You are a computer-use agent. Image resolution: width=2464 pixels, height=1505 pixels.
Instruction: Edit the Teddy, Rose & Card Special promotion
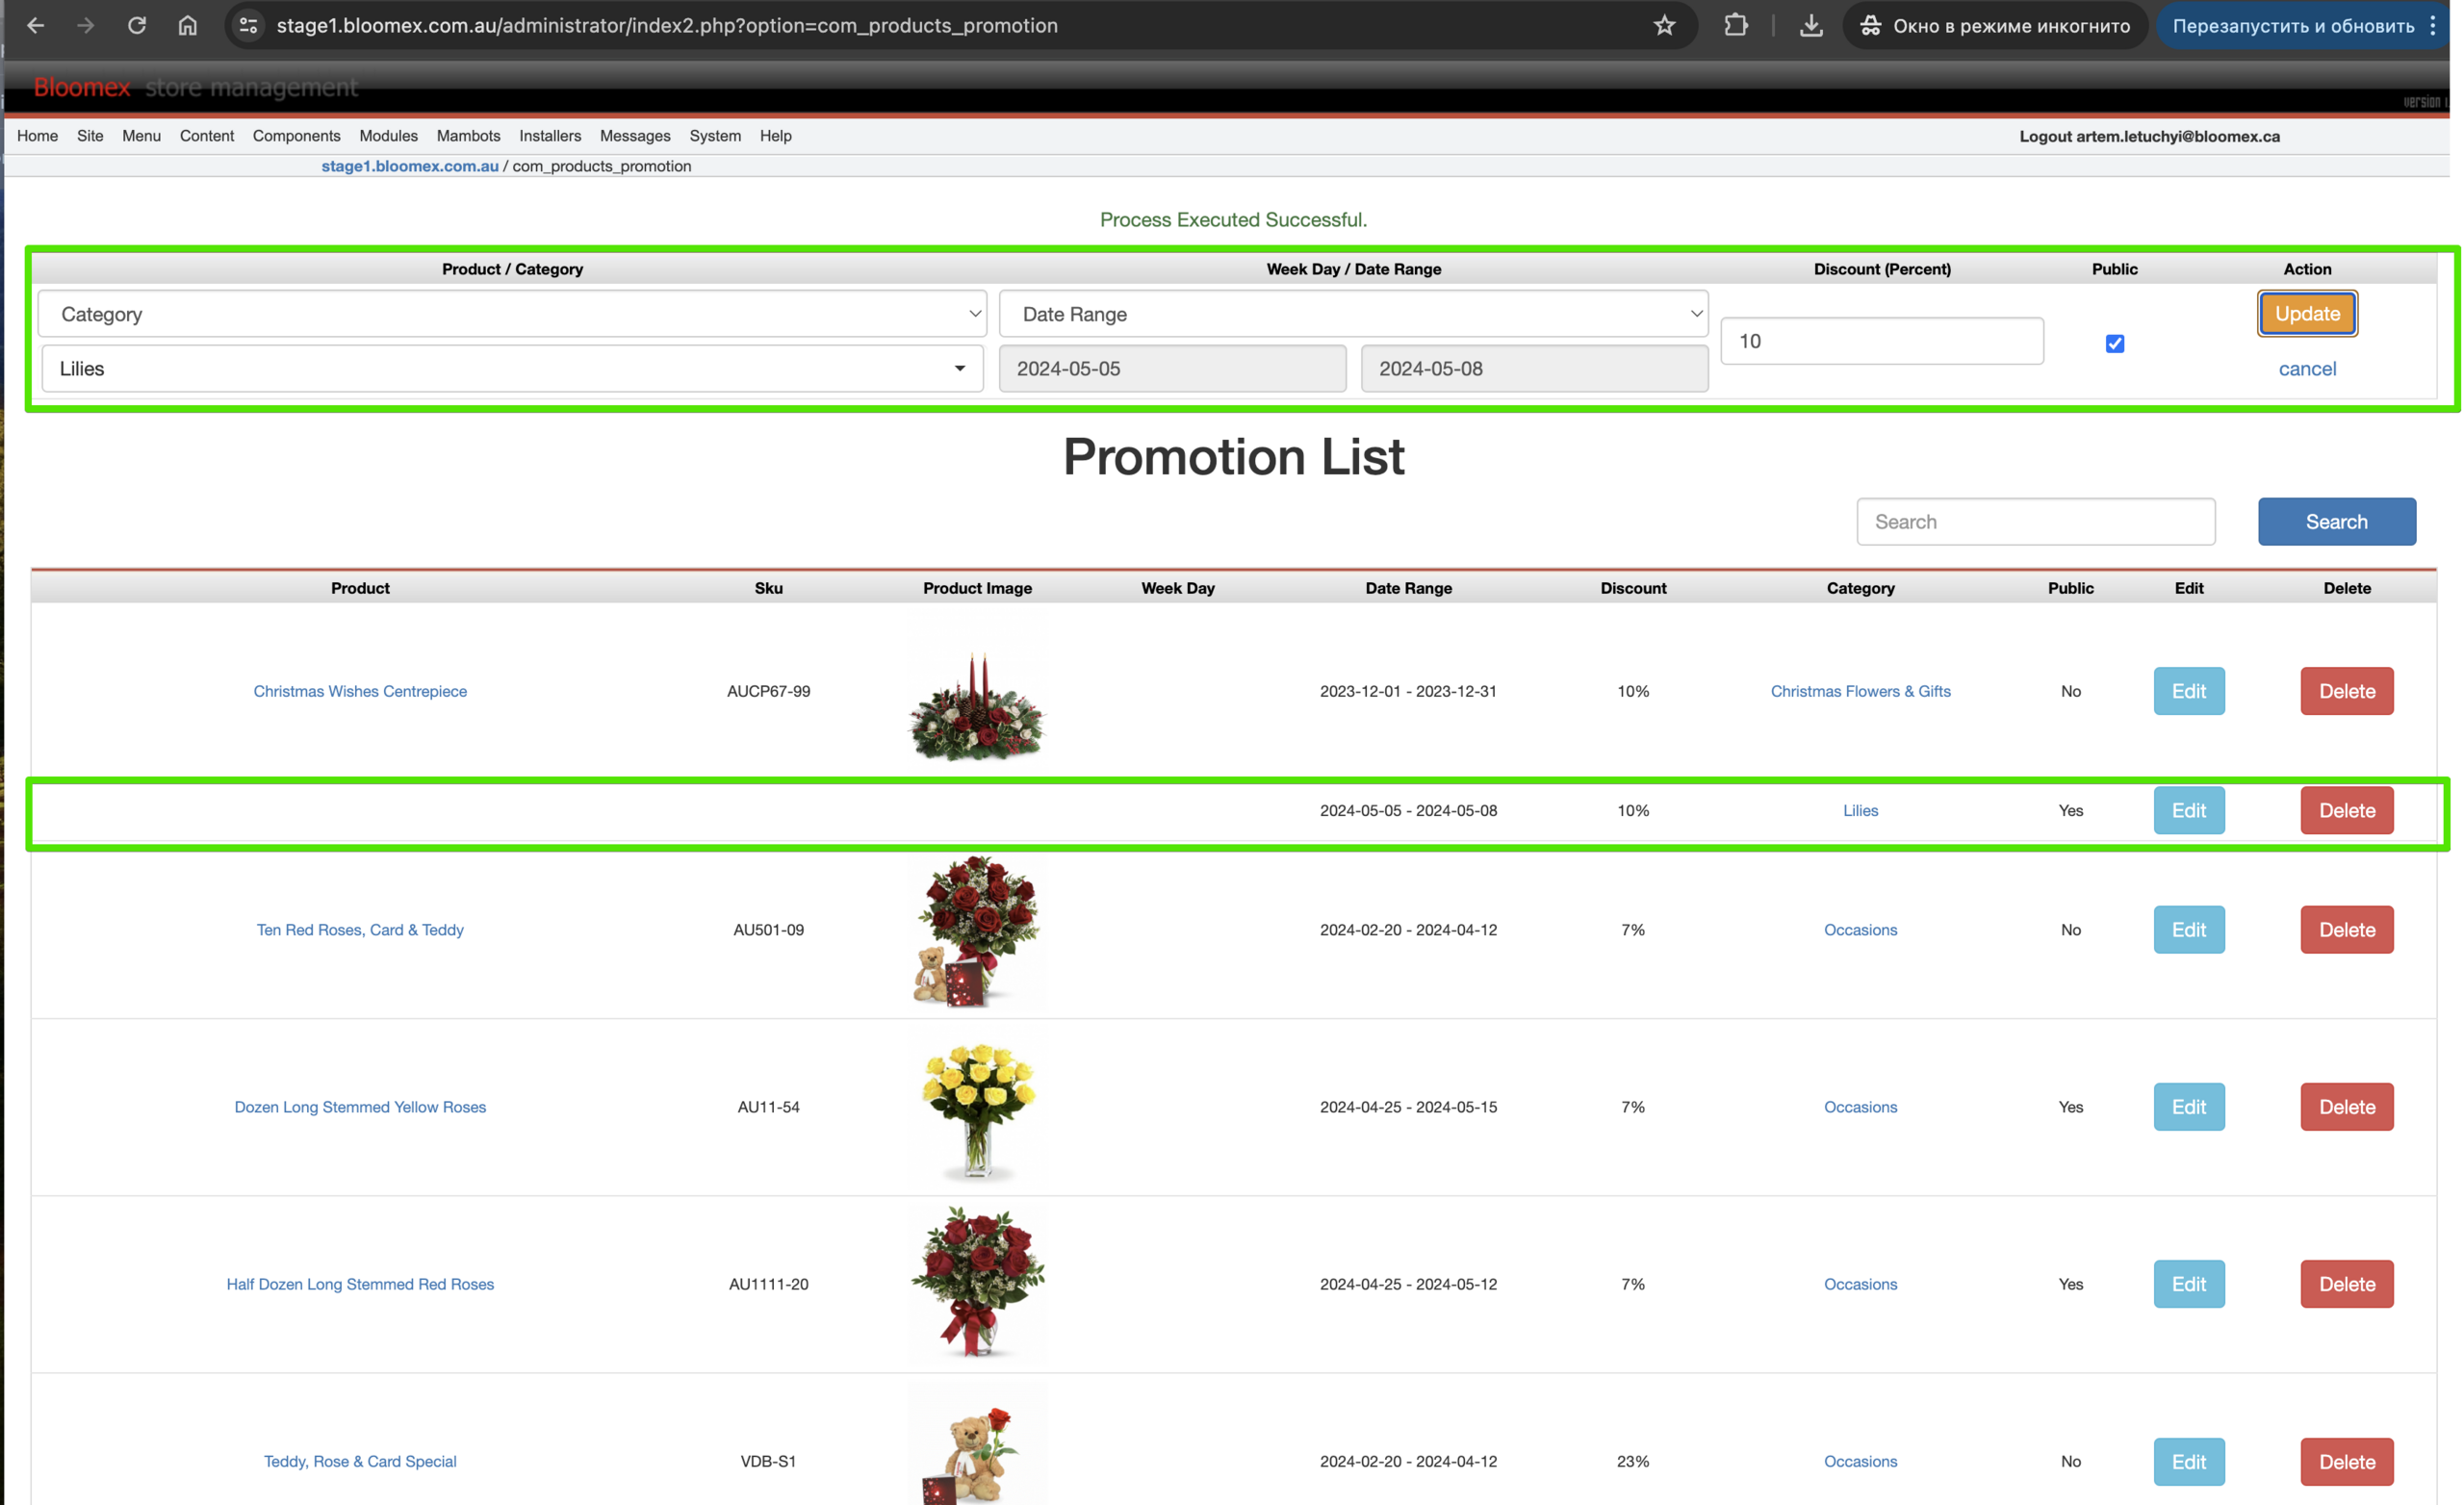click(2188, 1461)
